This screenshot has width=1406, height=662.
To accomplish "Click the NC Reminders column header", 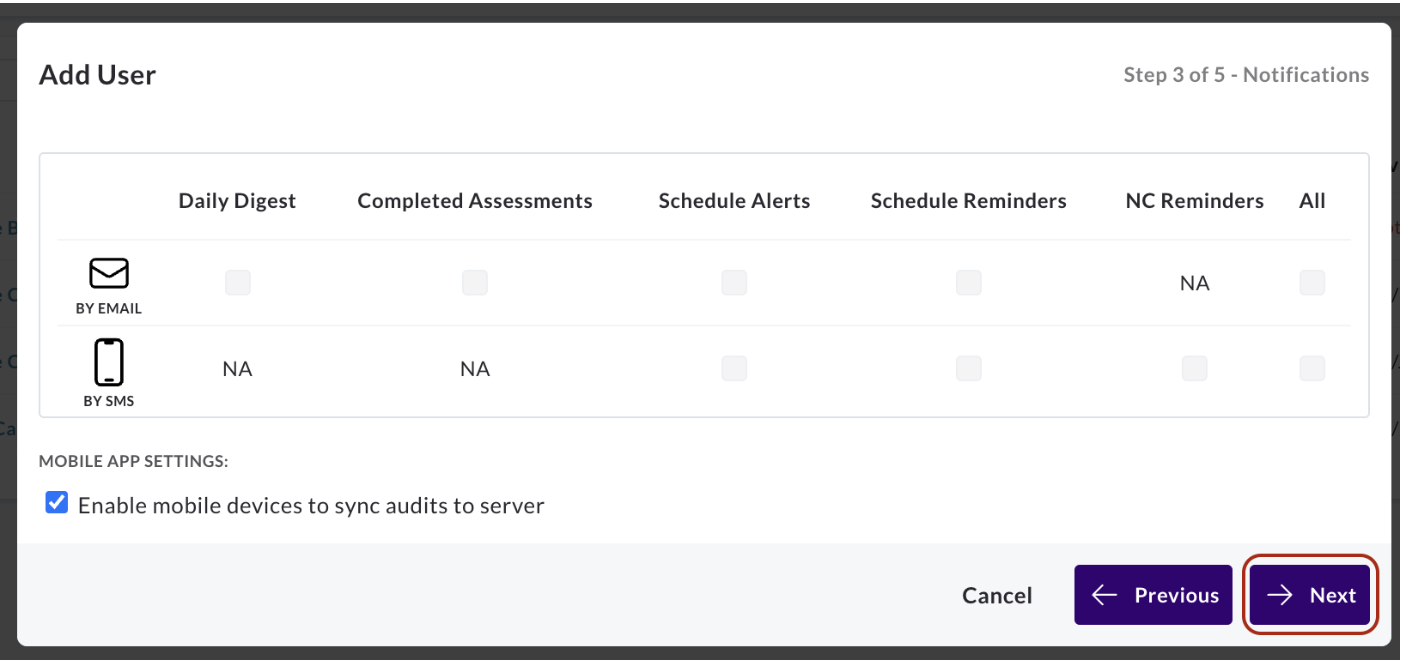I will click(x=1194, y=201).
